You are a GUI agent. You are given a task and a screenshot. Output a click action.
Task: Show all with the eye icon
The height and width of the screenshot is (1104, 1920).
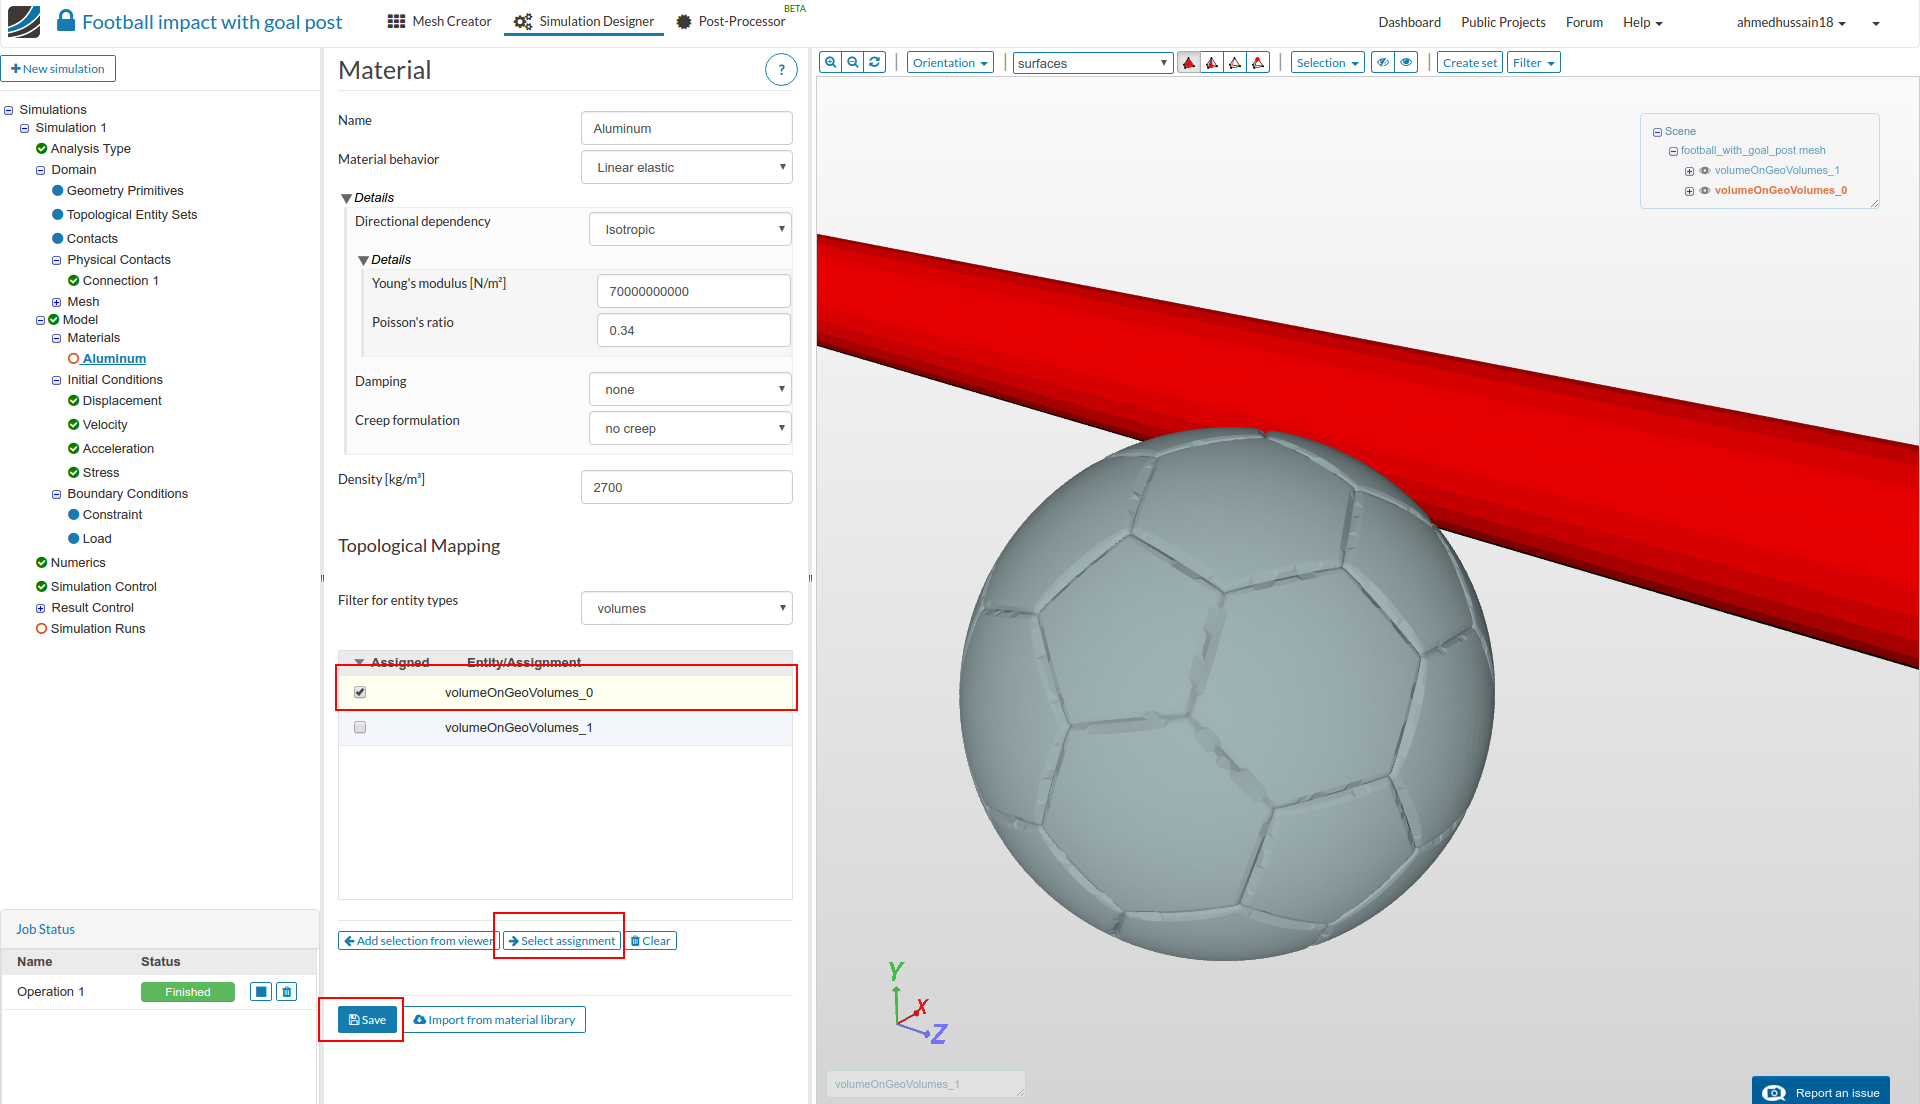(1406, 62)
